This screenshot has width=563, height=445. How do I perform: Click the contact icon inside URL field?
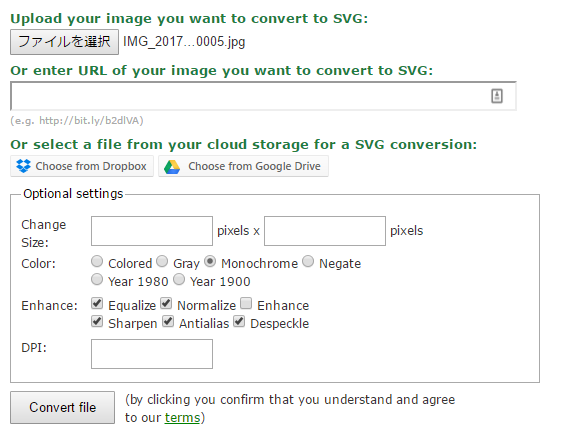tap(497, 96)
